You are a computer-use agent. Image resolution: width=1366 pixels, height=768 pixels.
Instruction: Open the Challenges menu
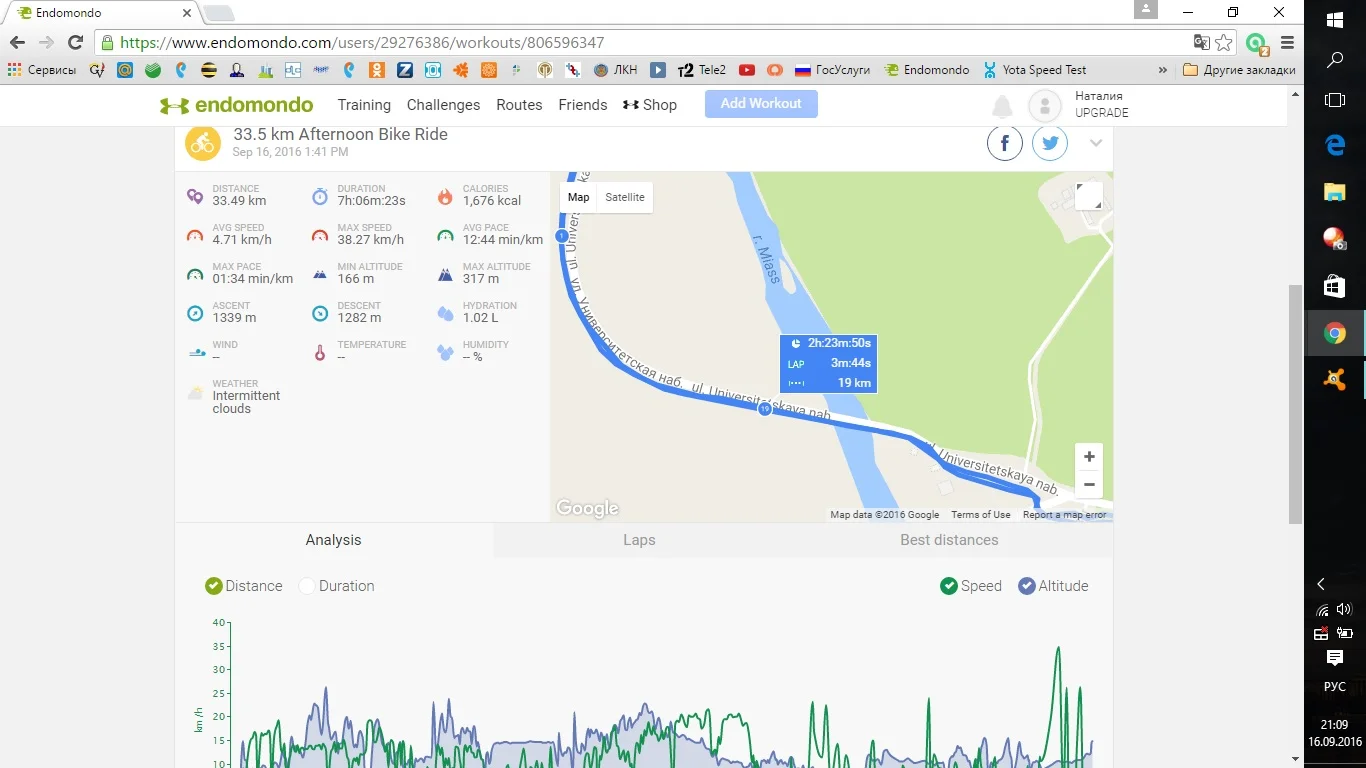pyautogui.click(x=443, y=105)
